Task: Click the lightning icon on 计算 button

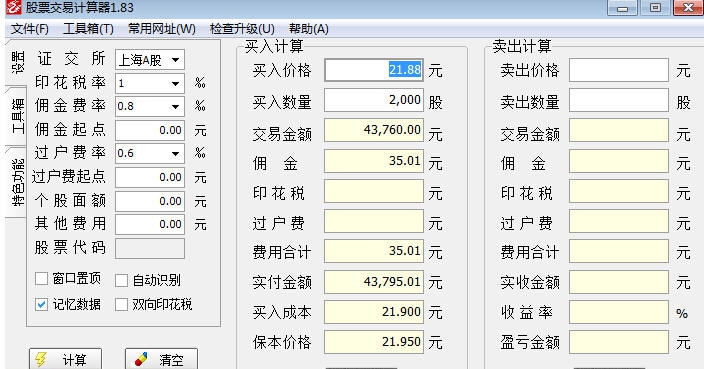Action: (41, 360)
